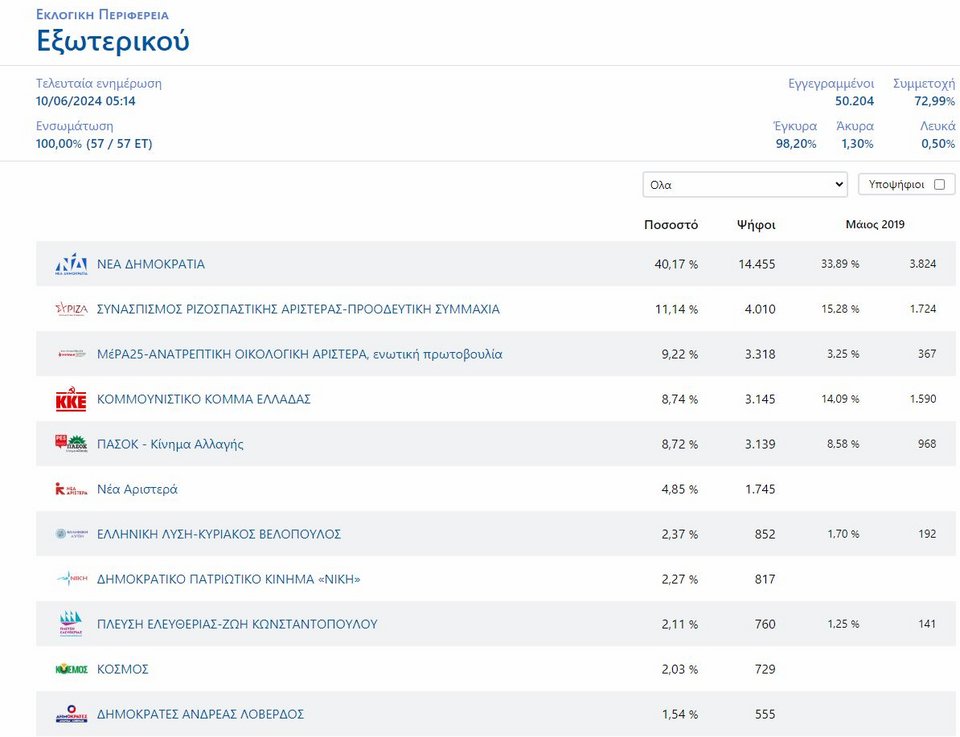Image resolution: width=960 pixels, height=737 pixels.
Task: Click the 4,85 % percentage
Action: [x=680, y=489]
